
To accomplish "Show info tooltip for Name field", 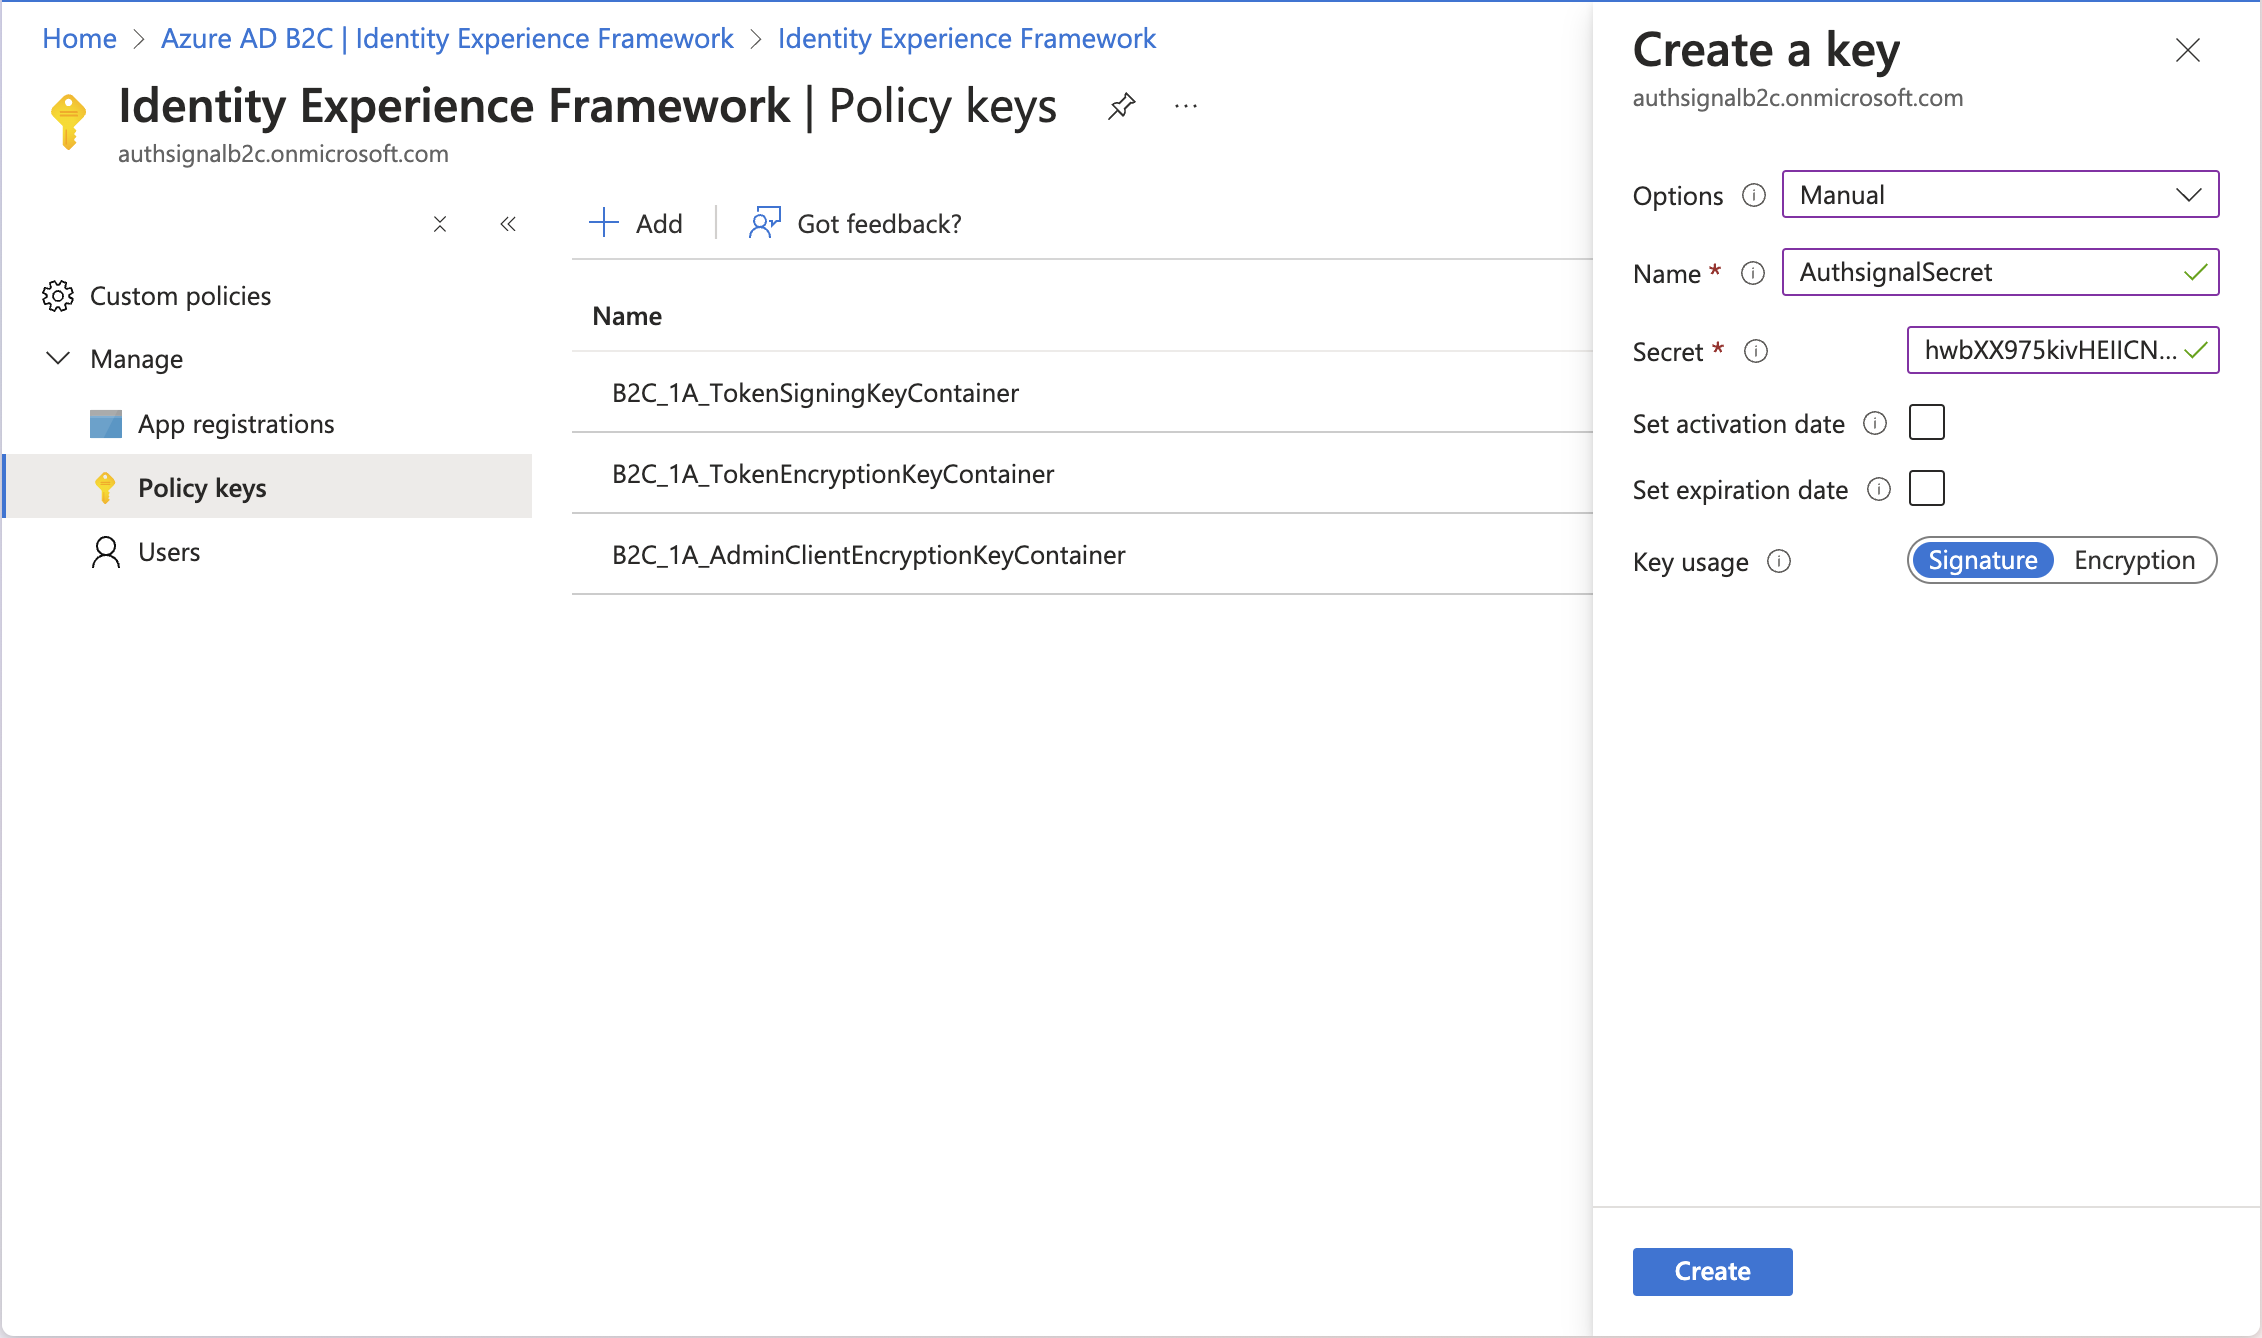I will tap(1753, 273).
